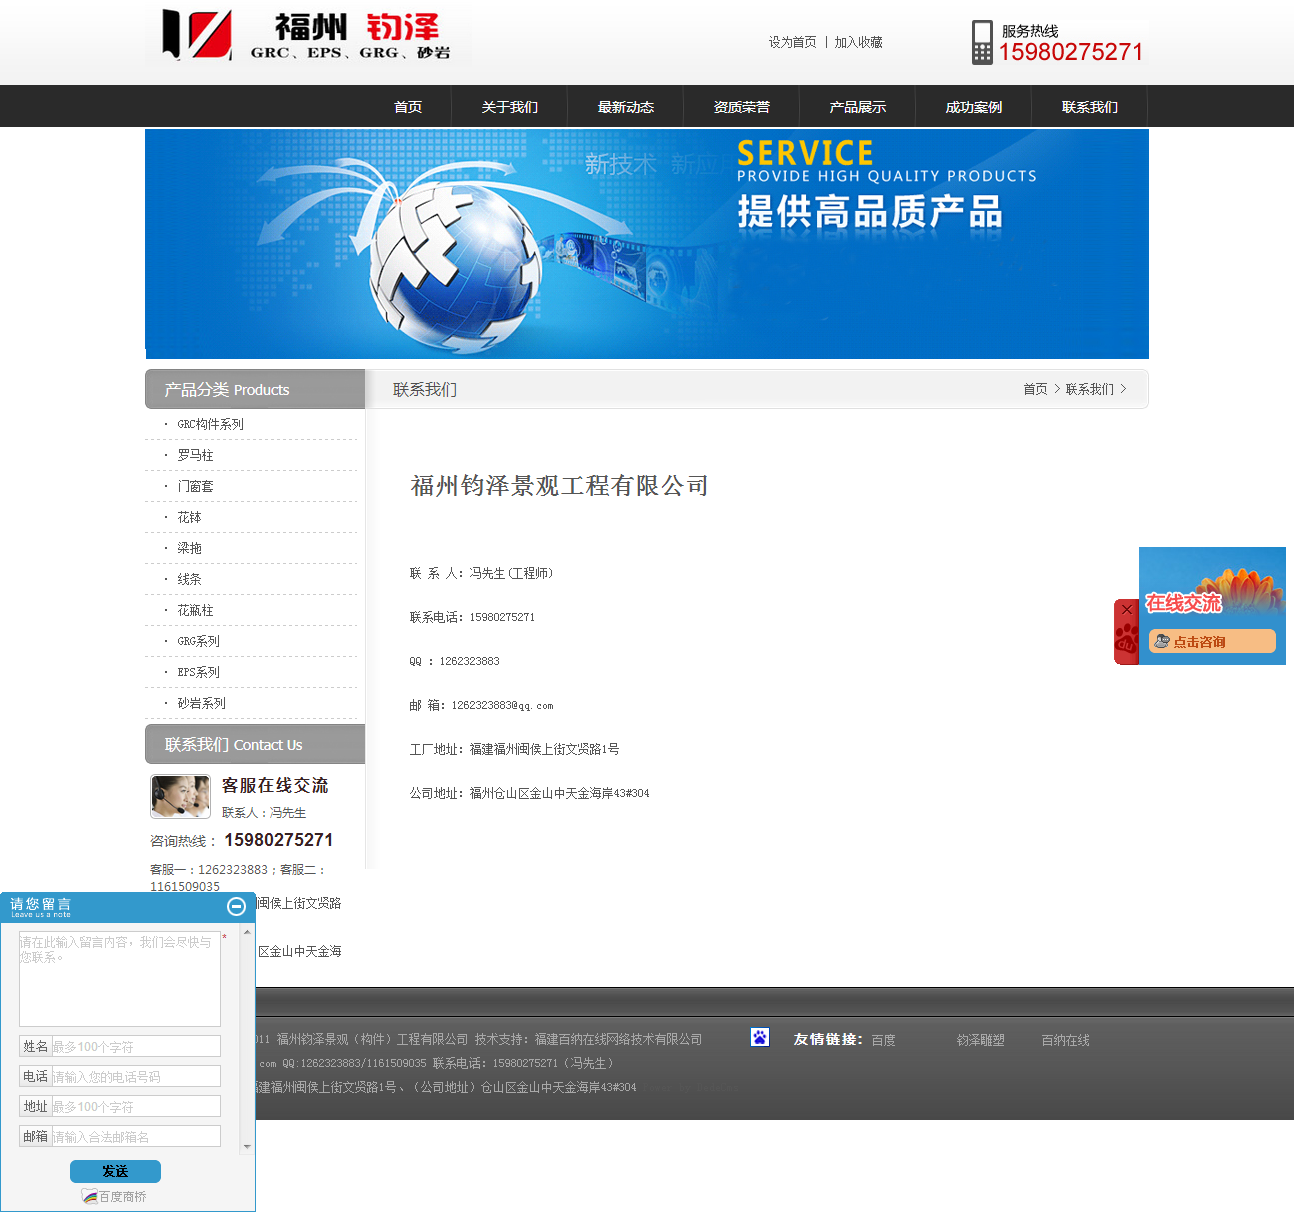Open the 钧泽雕塑 friendly link

point(980,1040)
